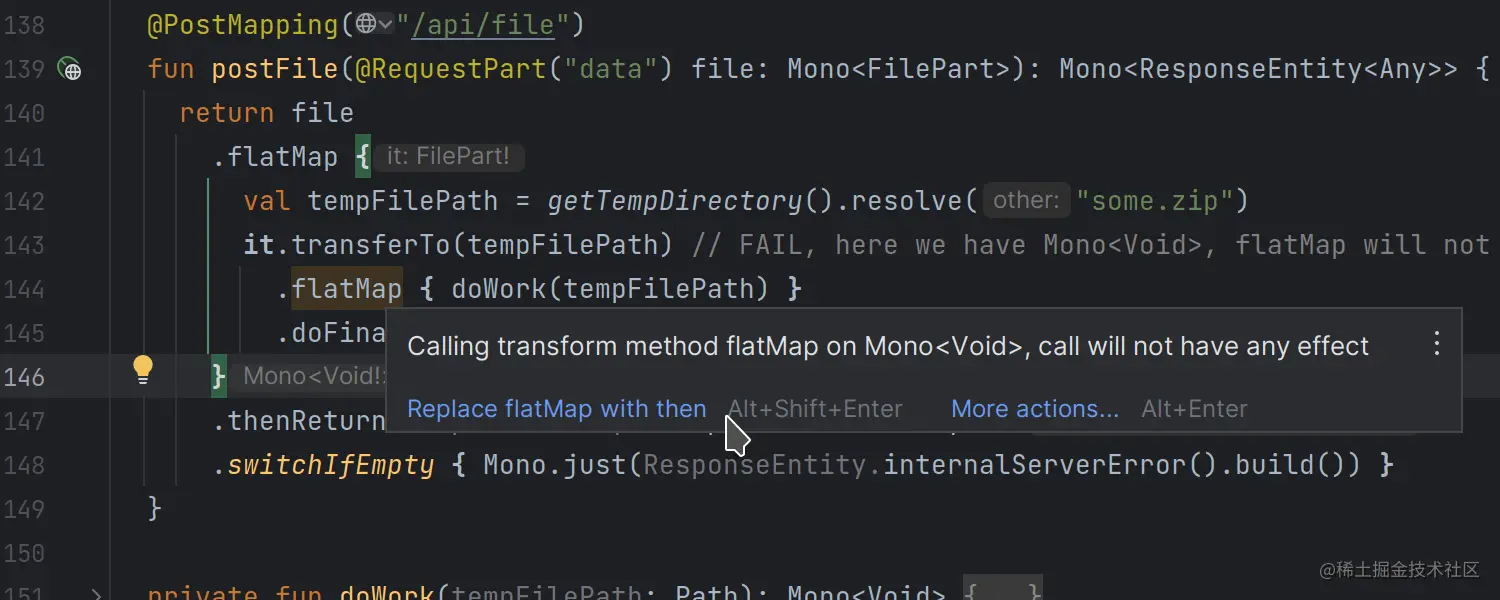The image size is (1500, 600).
Task: Click the highlighted flatMap on line 144
Action: pyautogui.click(x=347, y=289)
